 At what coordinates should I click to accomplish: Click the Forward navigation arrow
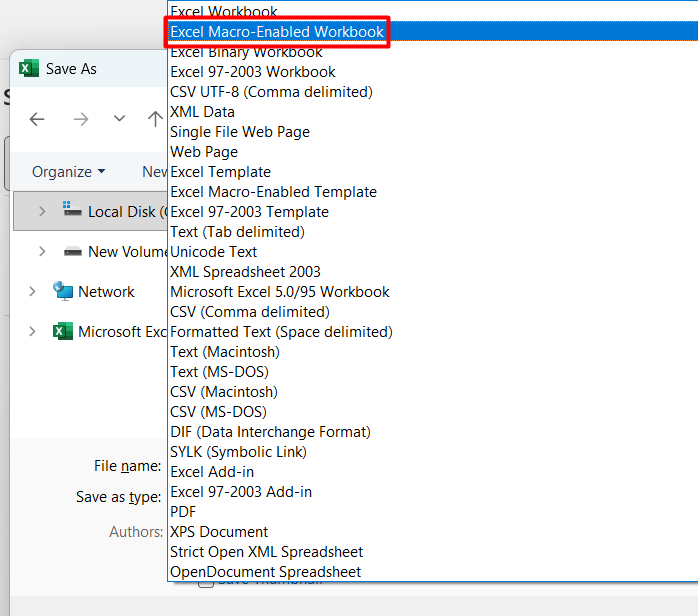coord(81,119)
